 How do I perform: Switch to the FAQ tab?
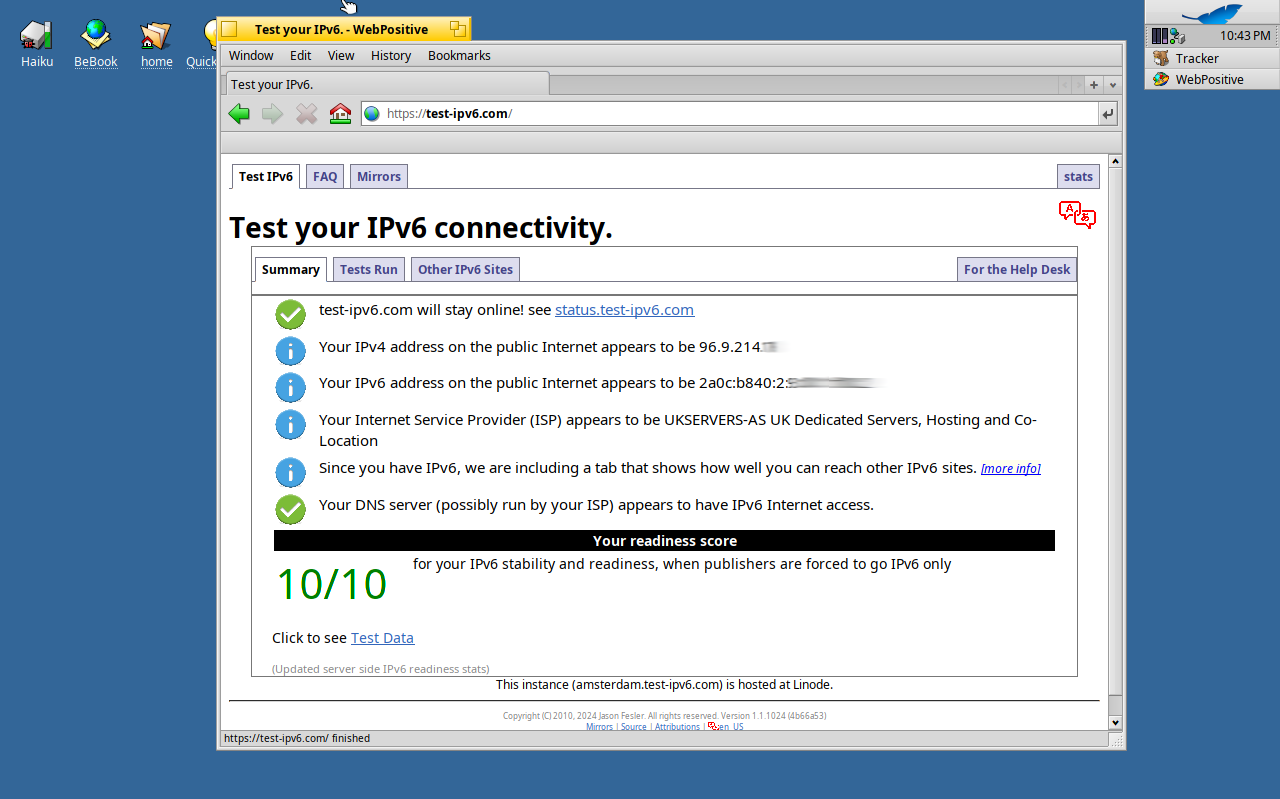click(324, 176)
